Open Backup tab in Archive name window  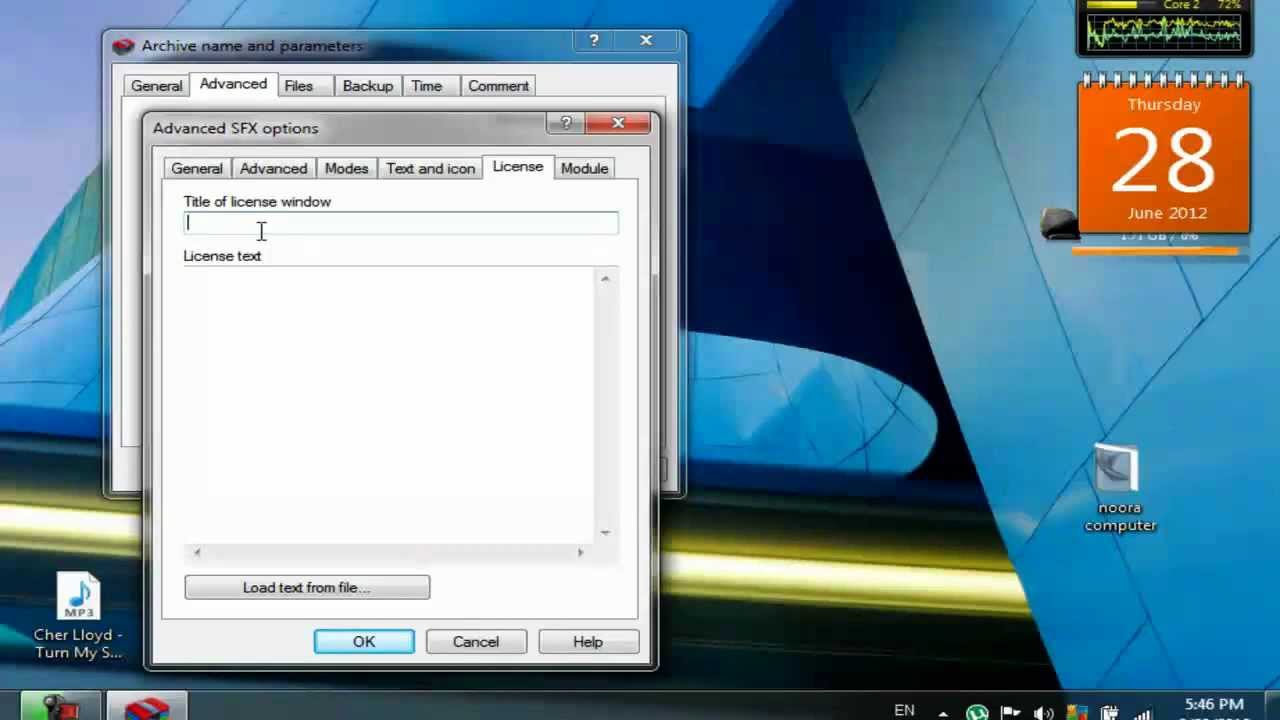click(368, 86)
